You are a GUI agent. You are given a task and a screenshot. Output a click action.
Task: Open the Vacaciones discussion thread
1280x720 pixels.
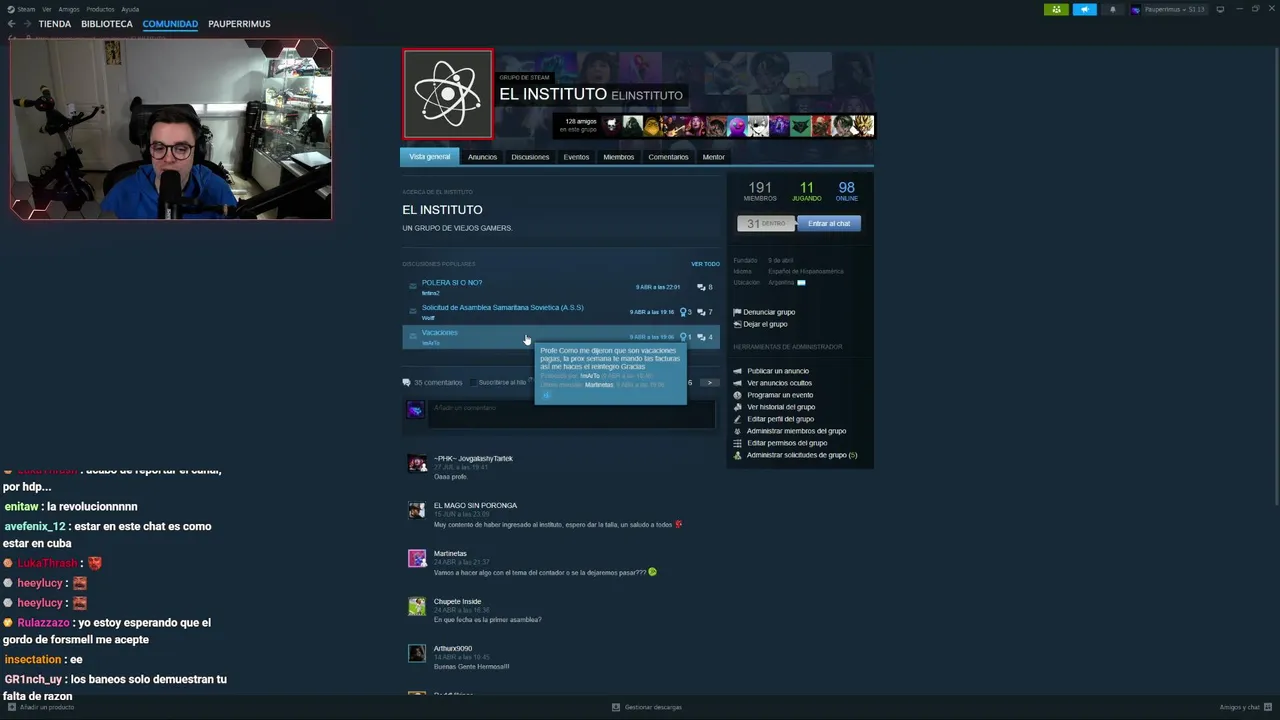pos(440,332)
